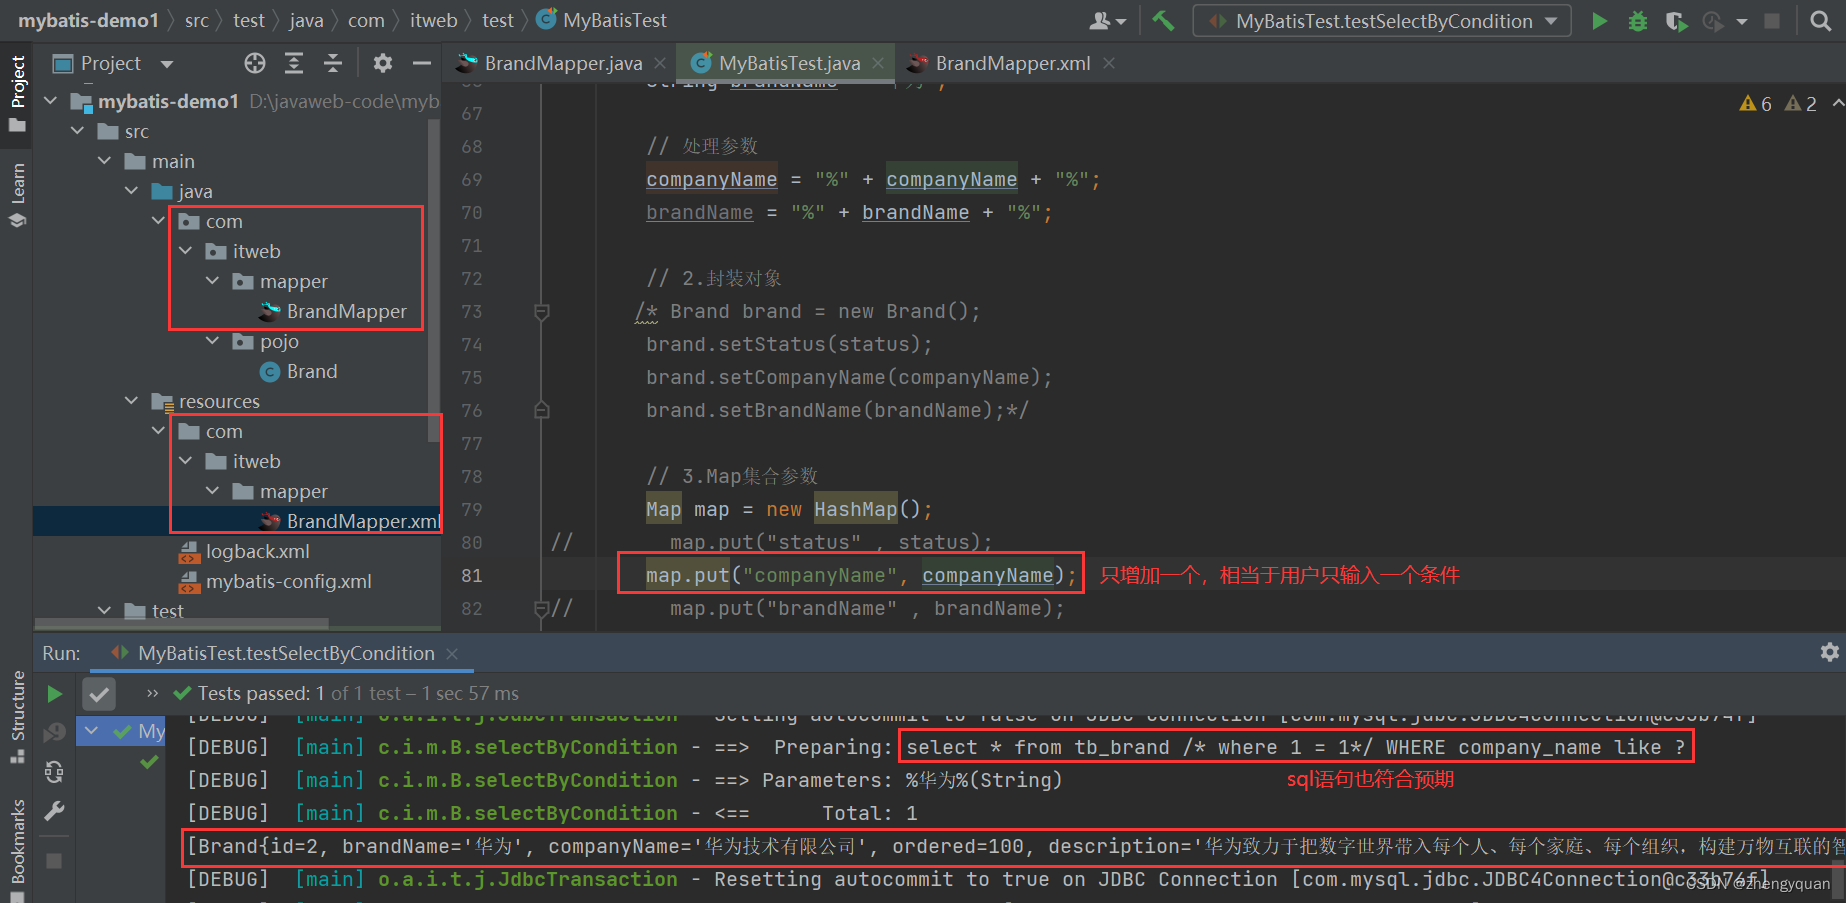Click mybatis-demo1 breadcrumb
The width and height of the screenshot is (1846, 903).
click(88, 20)
